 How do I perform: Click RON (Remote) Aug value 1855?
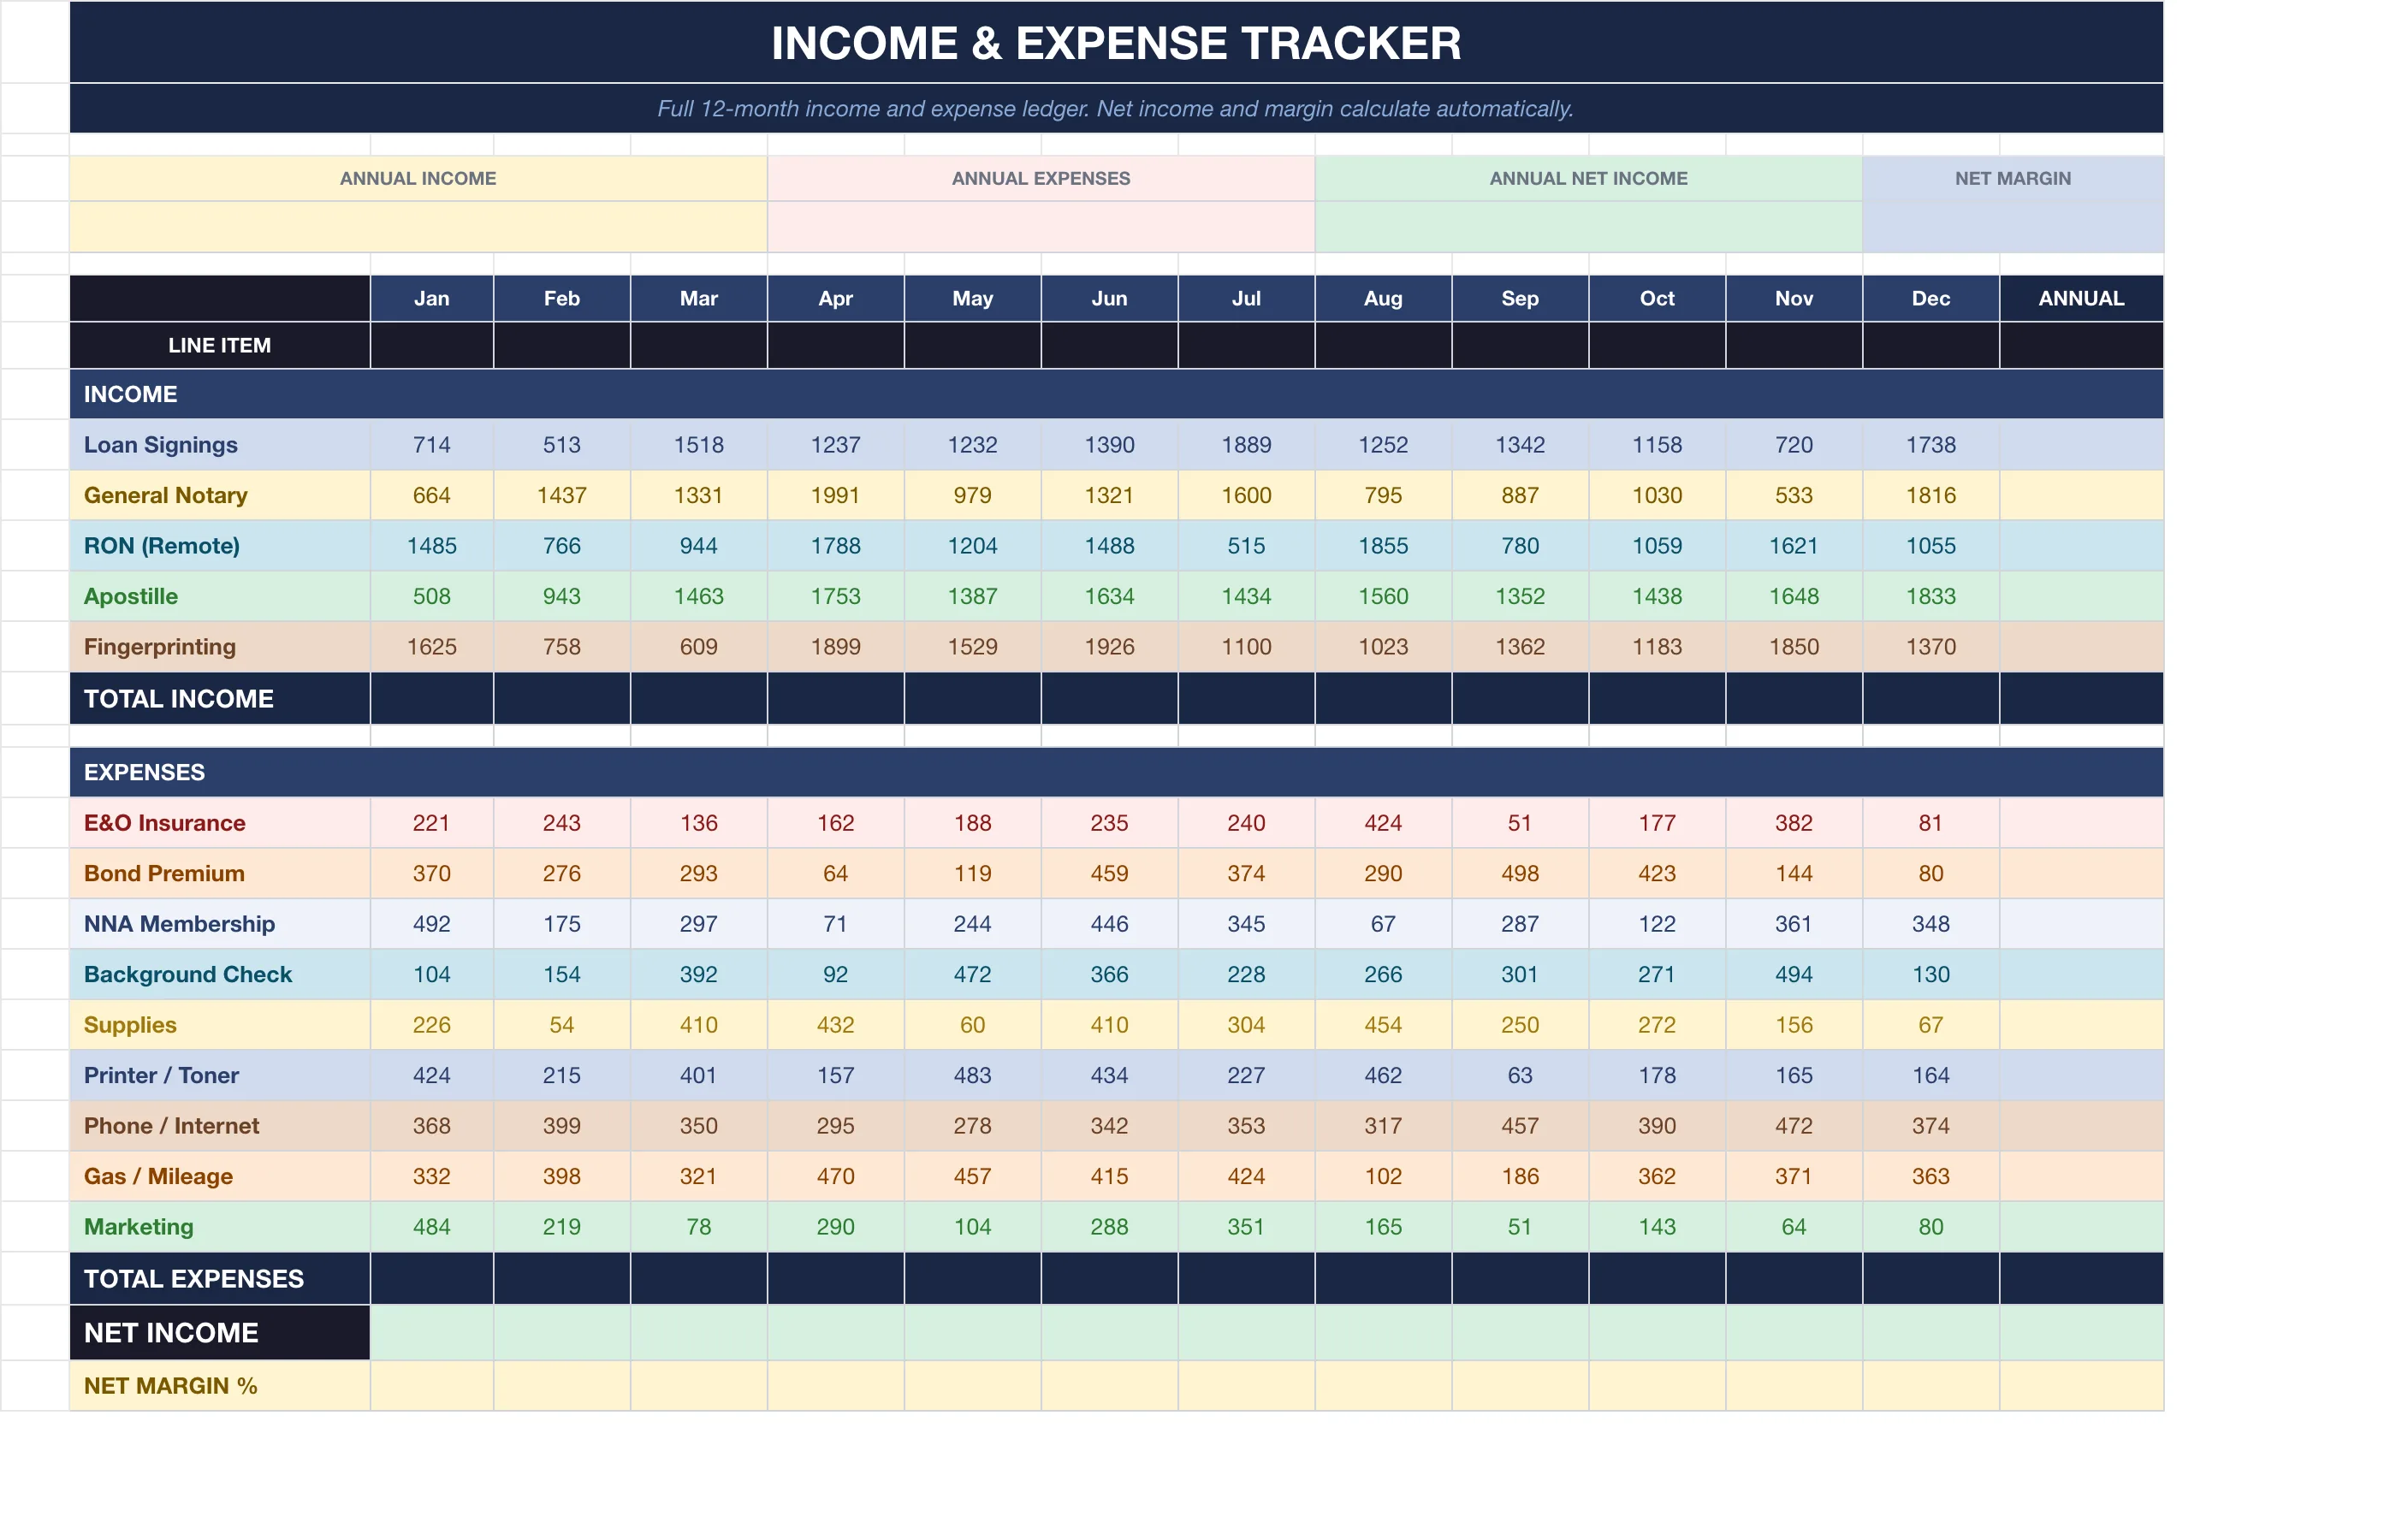[x=1383, y=546]
